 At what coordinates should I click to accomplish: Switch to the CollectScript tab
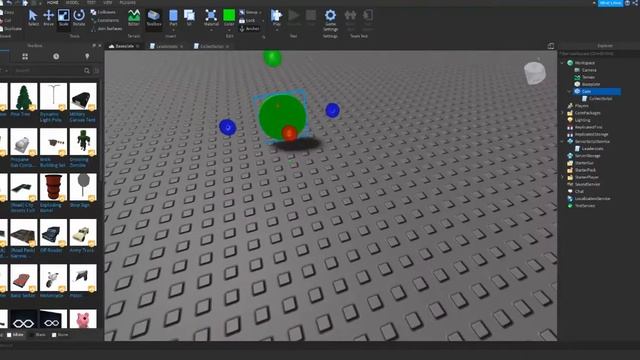tap(211, 46)
